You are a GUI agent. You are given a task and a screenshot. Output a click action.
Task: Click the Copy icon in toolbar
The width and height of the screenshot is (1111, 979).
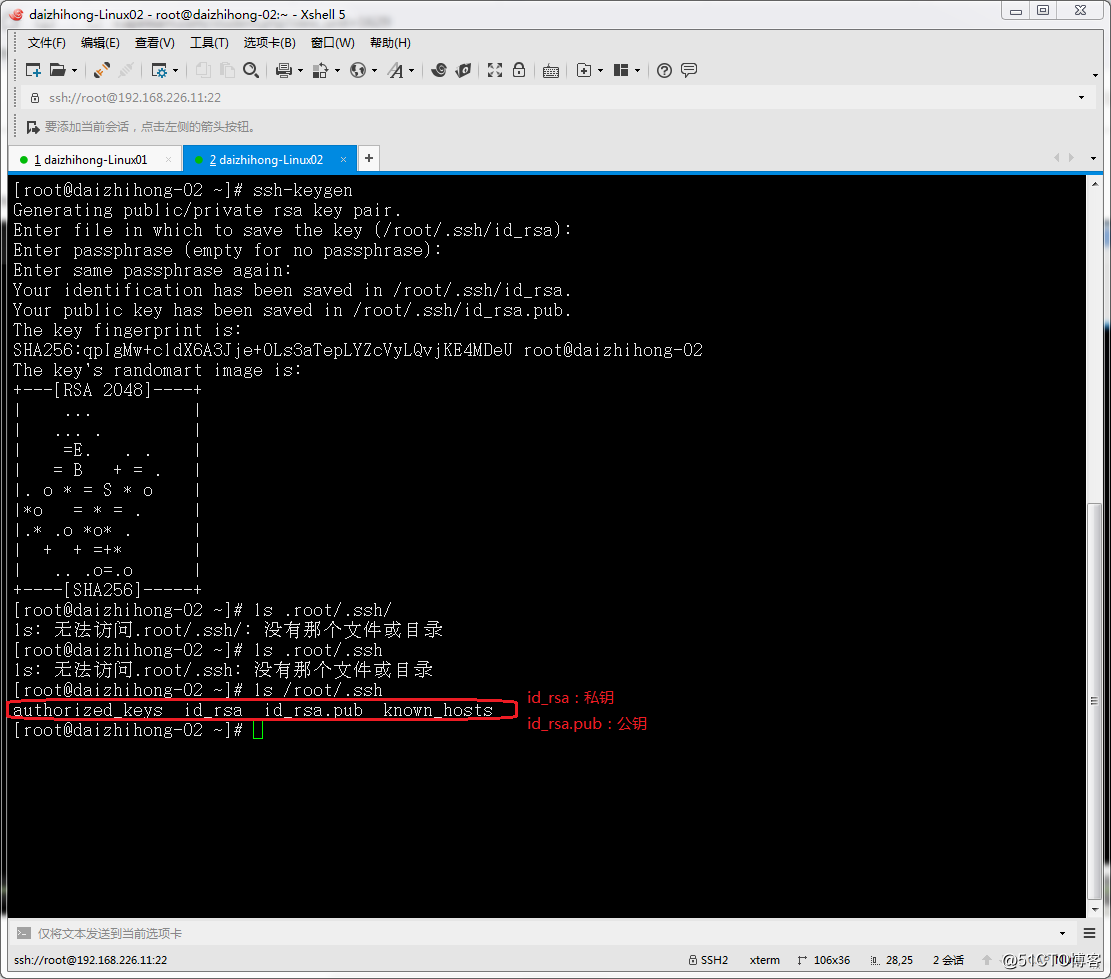203,70
